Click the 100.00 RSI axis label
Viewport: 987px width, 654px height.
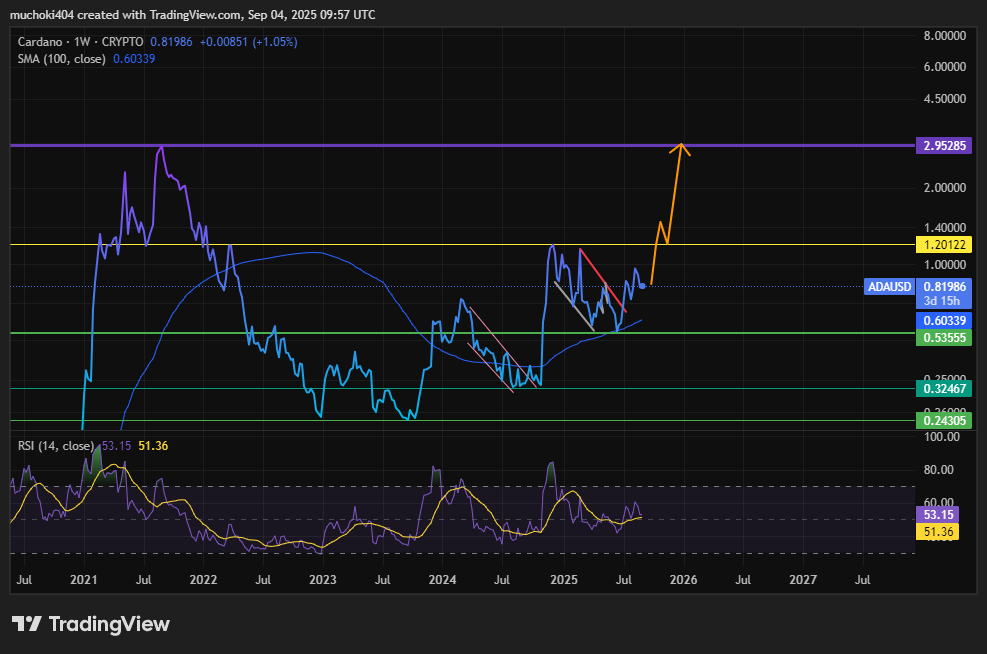pyautogui.click(x=941, y=436)
